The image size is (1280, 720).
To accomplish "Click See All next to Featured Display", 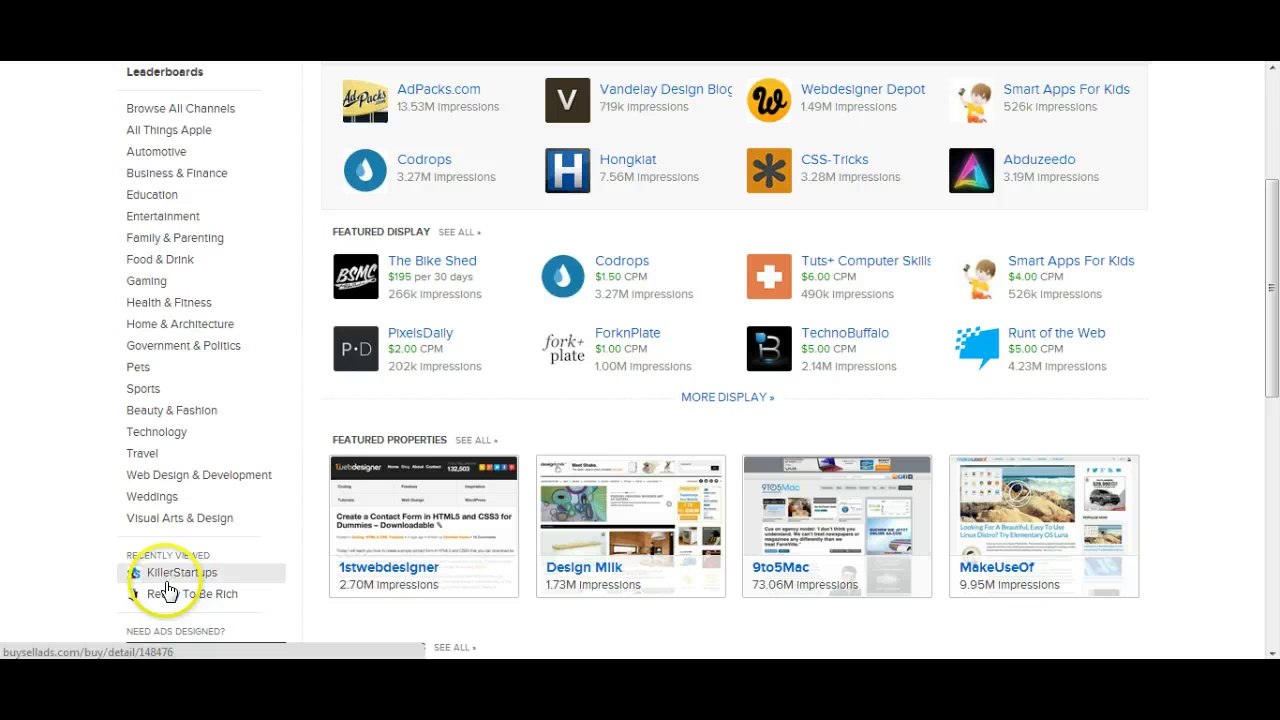I will click(459, 232).
